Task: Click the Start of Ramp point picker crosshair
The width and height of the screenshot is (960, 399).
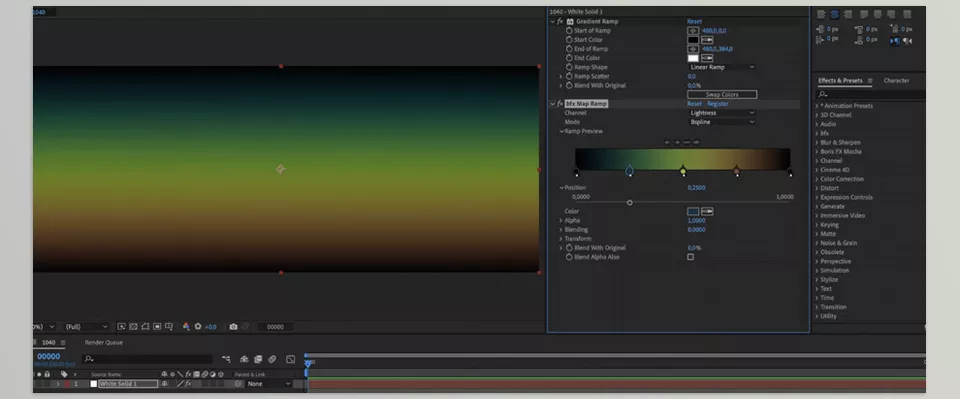Action: (693, 31)
